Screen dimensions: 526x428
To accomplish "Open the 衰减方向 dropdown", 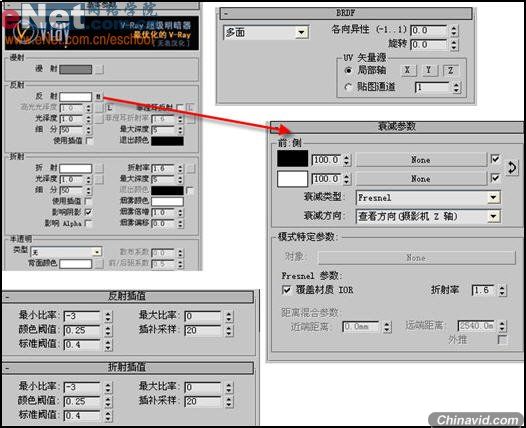I will click(428, 216).
